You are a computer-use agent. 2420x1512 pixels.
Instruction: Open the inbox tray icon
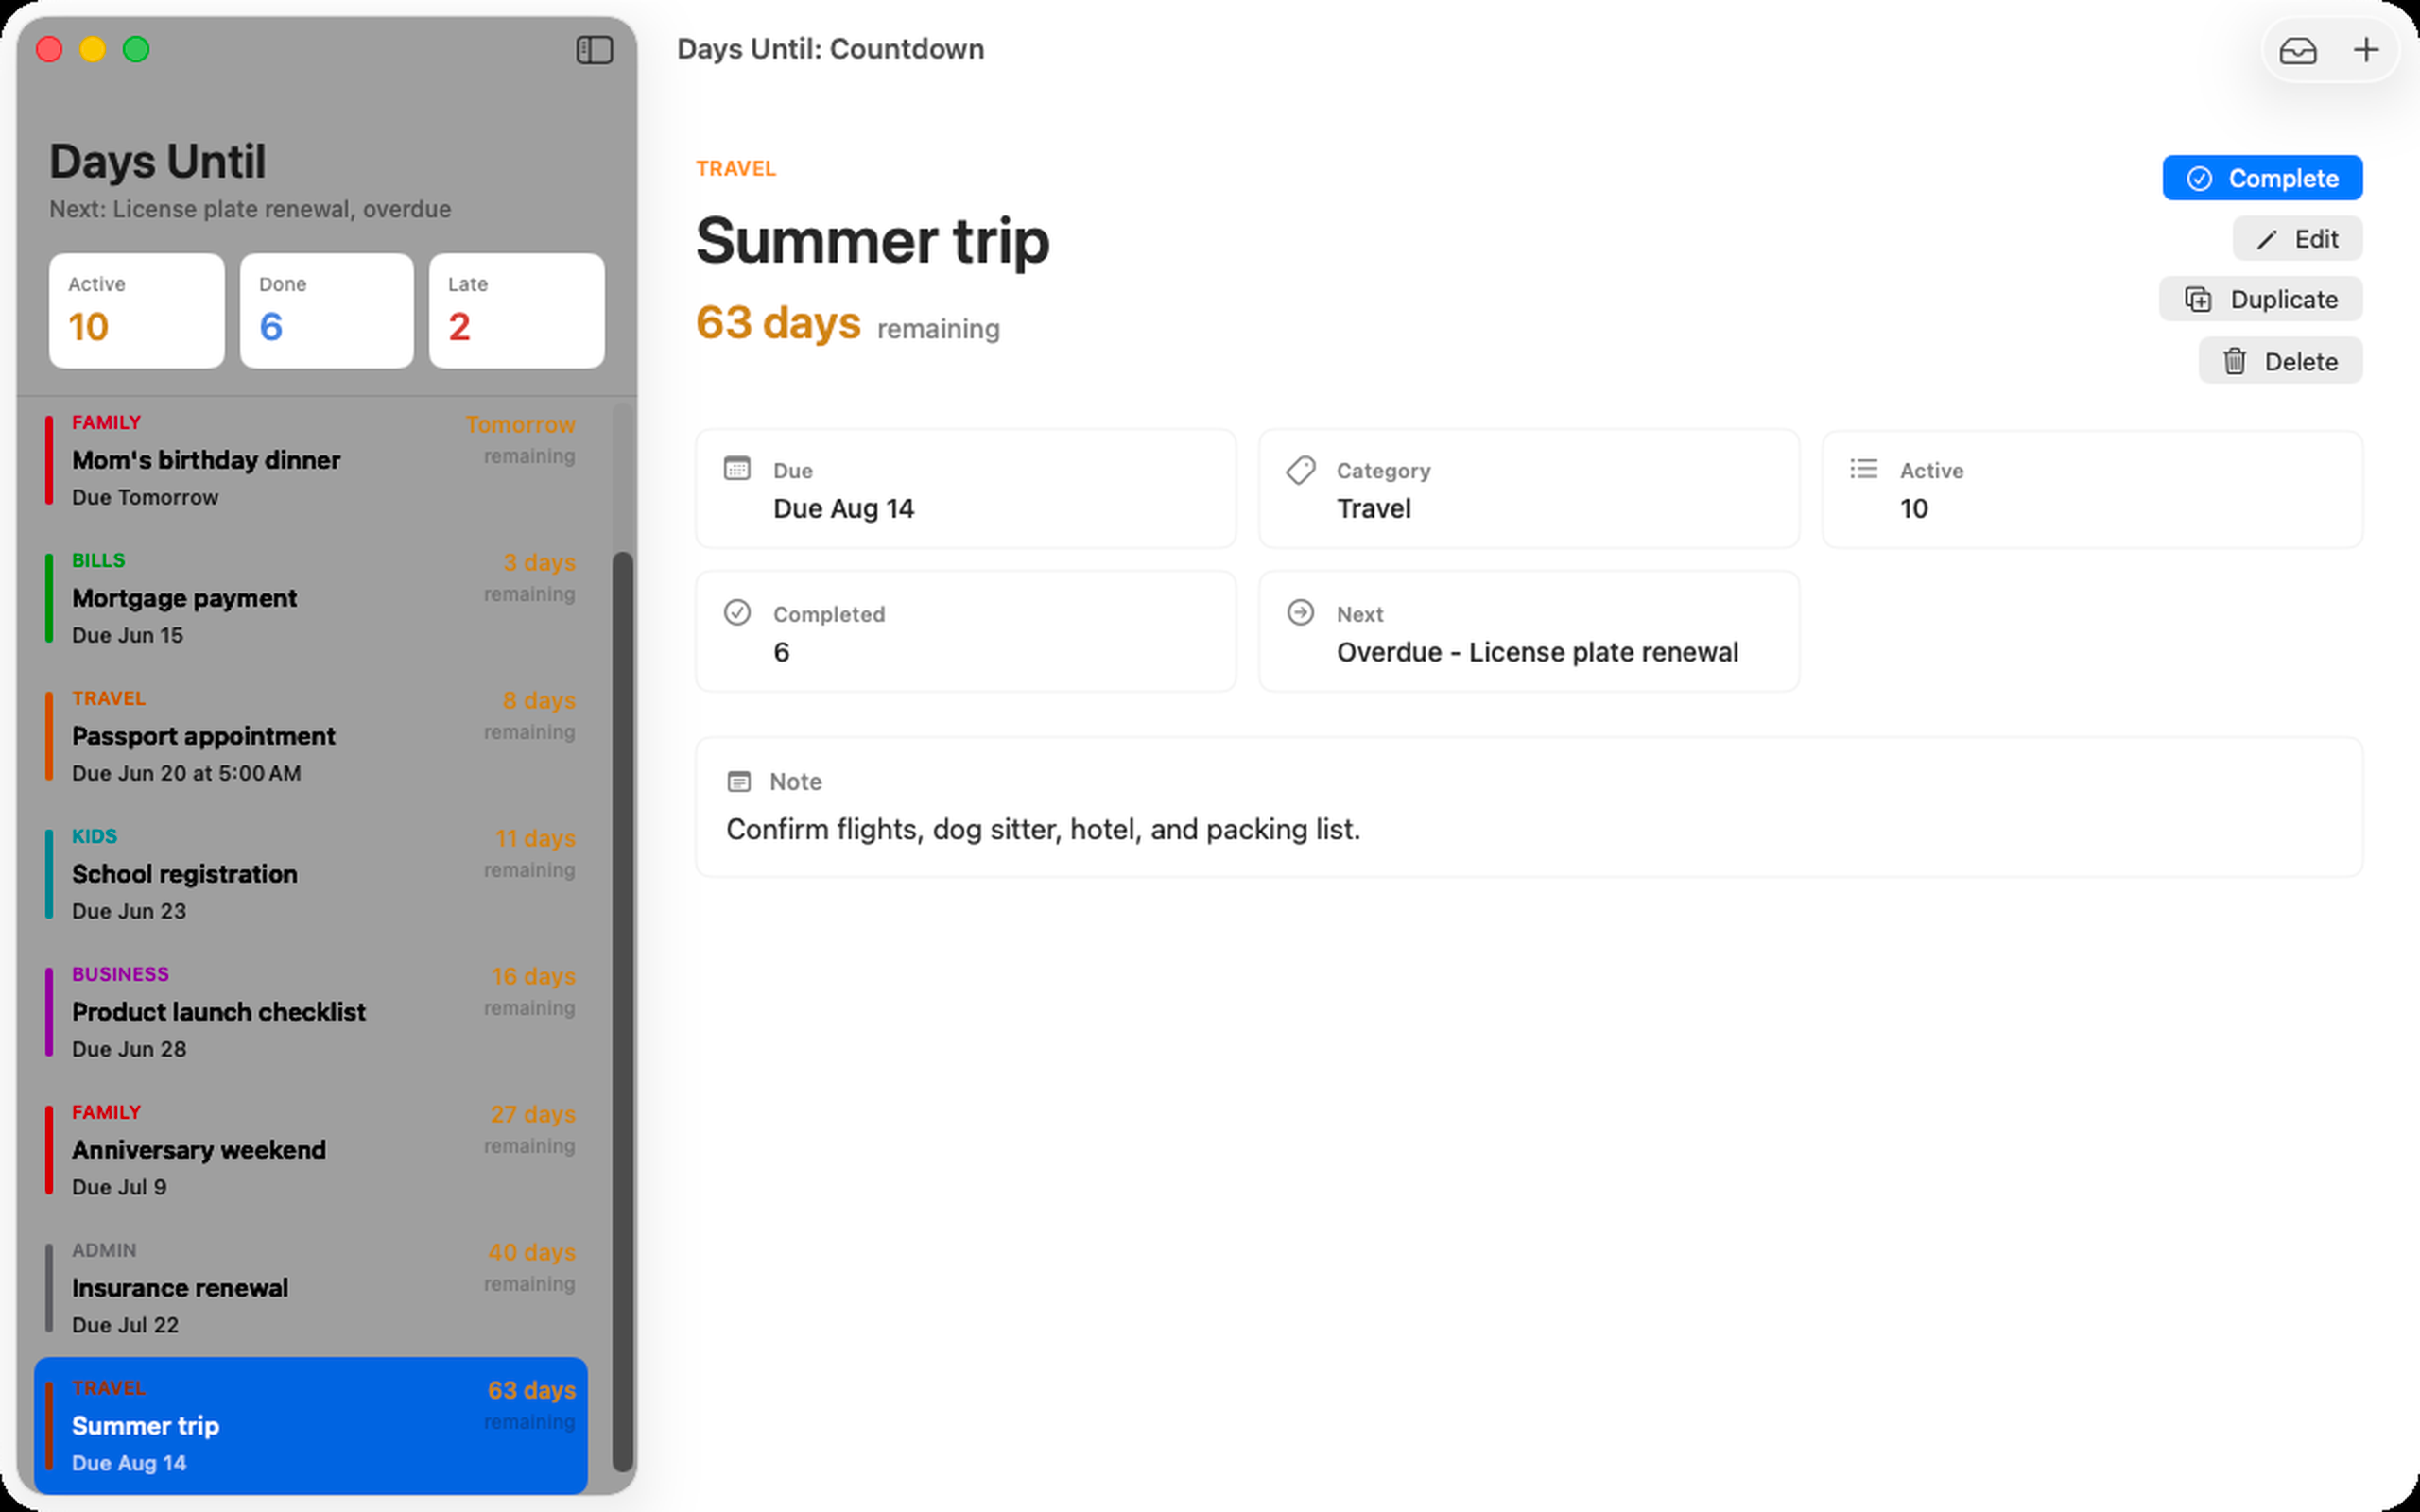2297,50
